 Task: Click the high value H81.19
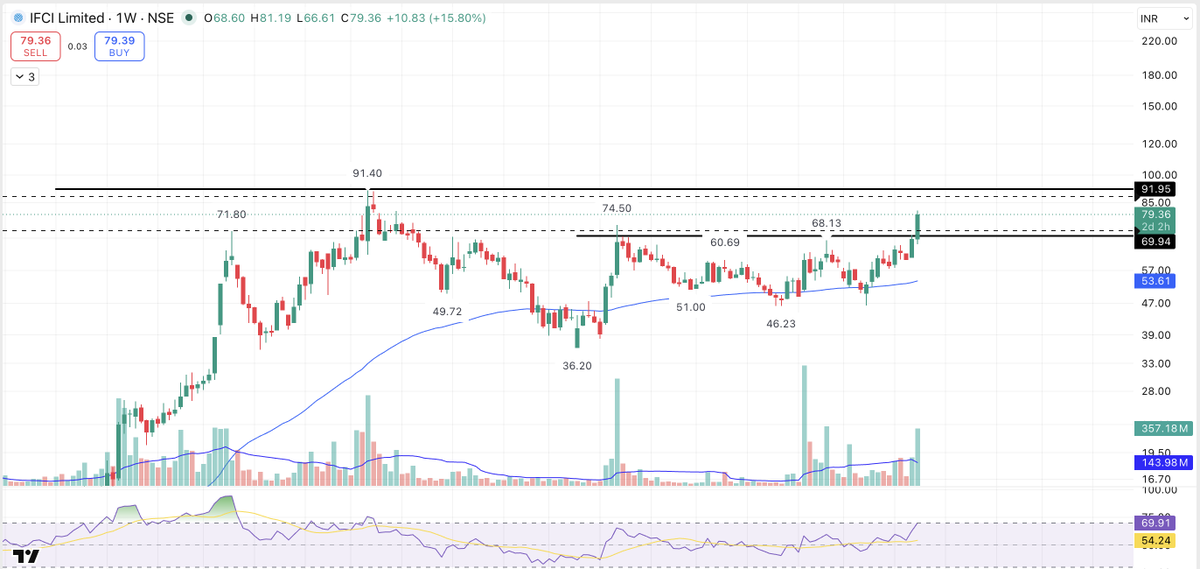tap(272, 19)
